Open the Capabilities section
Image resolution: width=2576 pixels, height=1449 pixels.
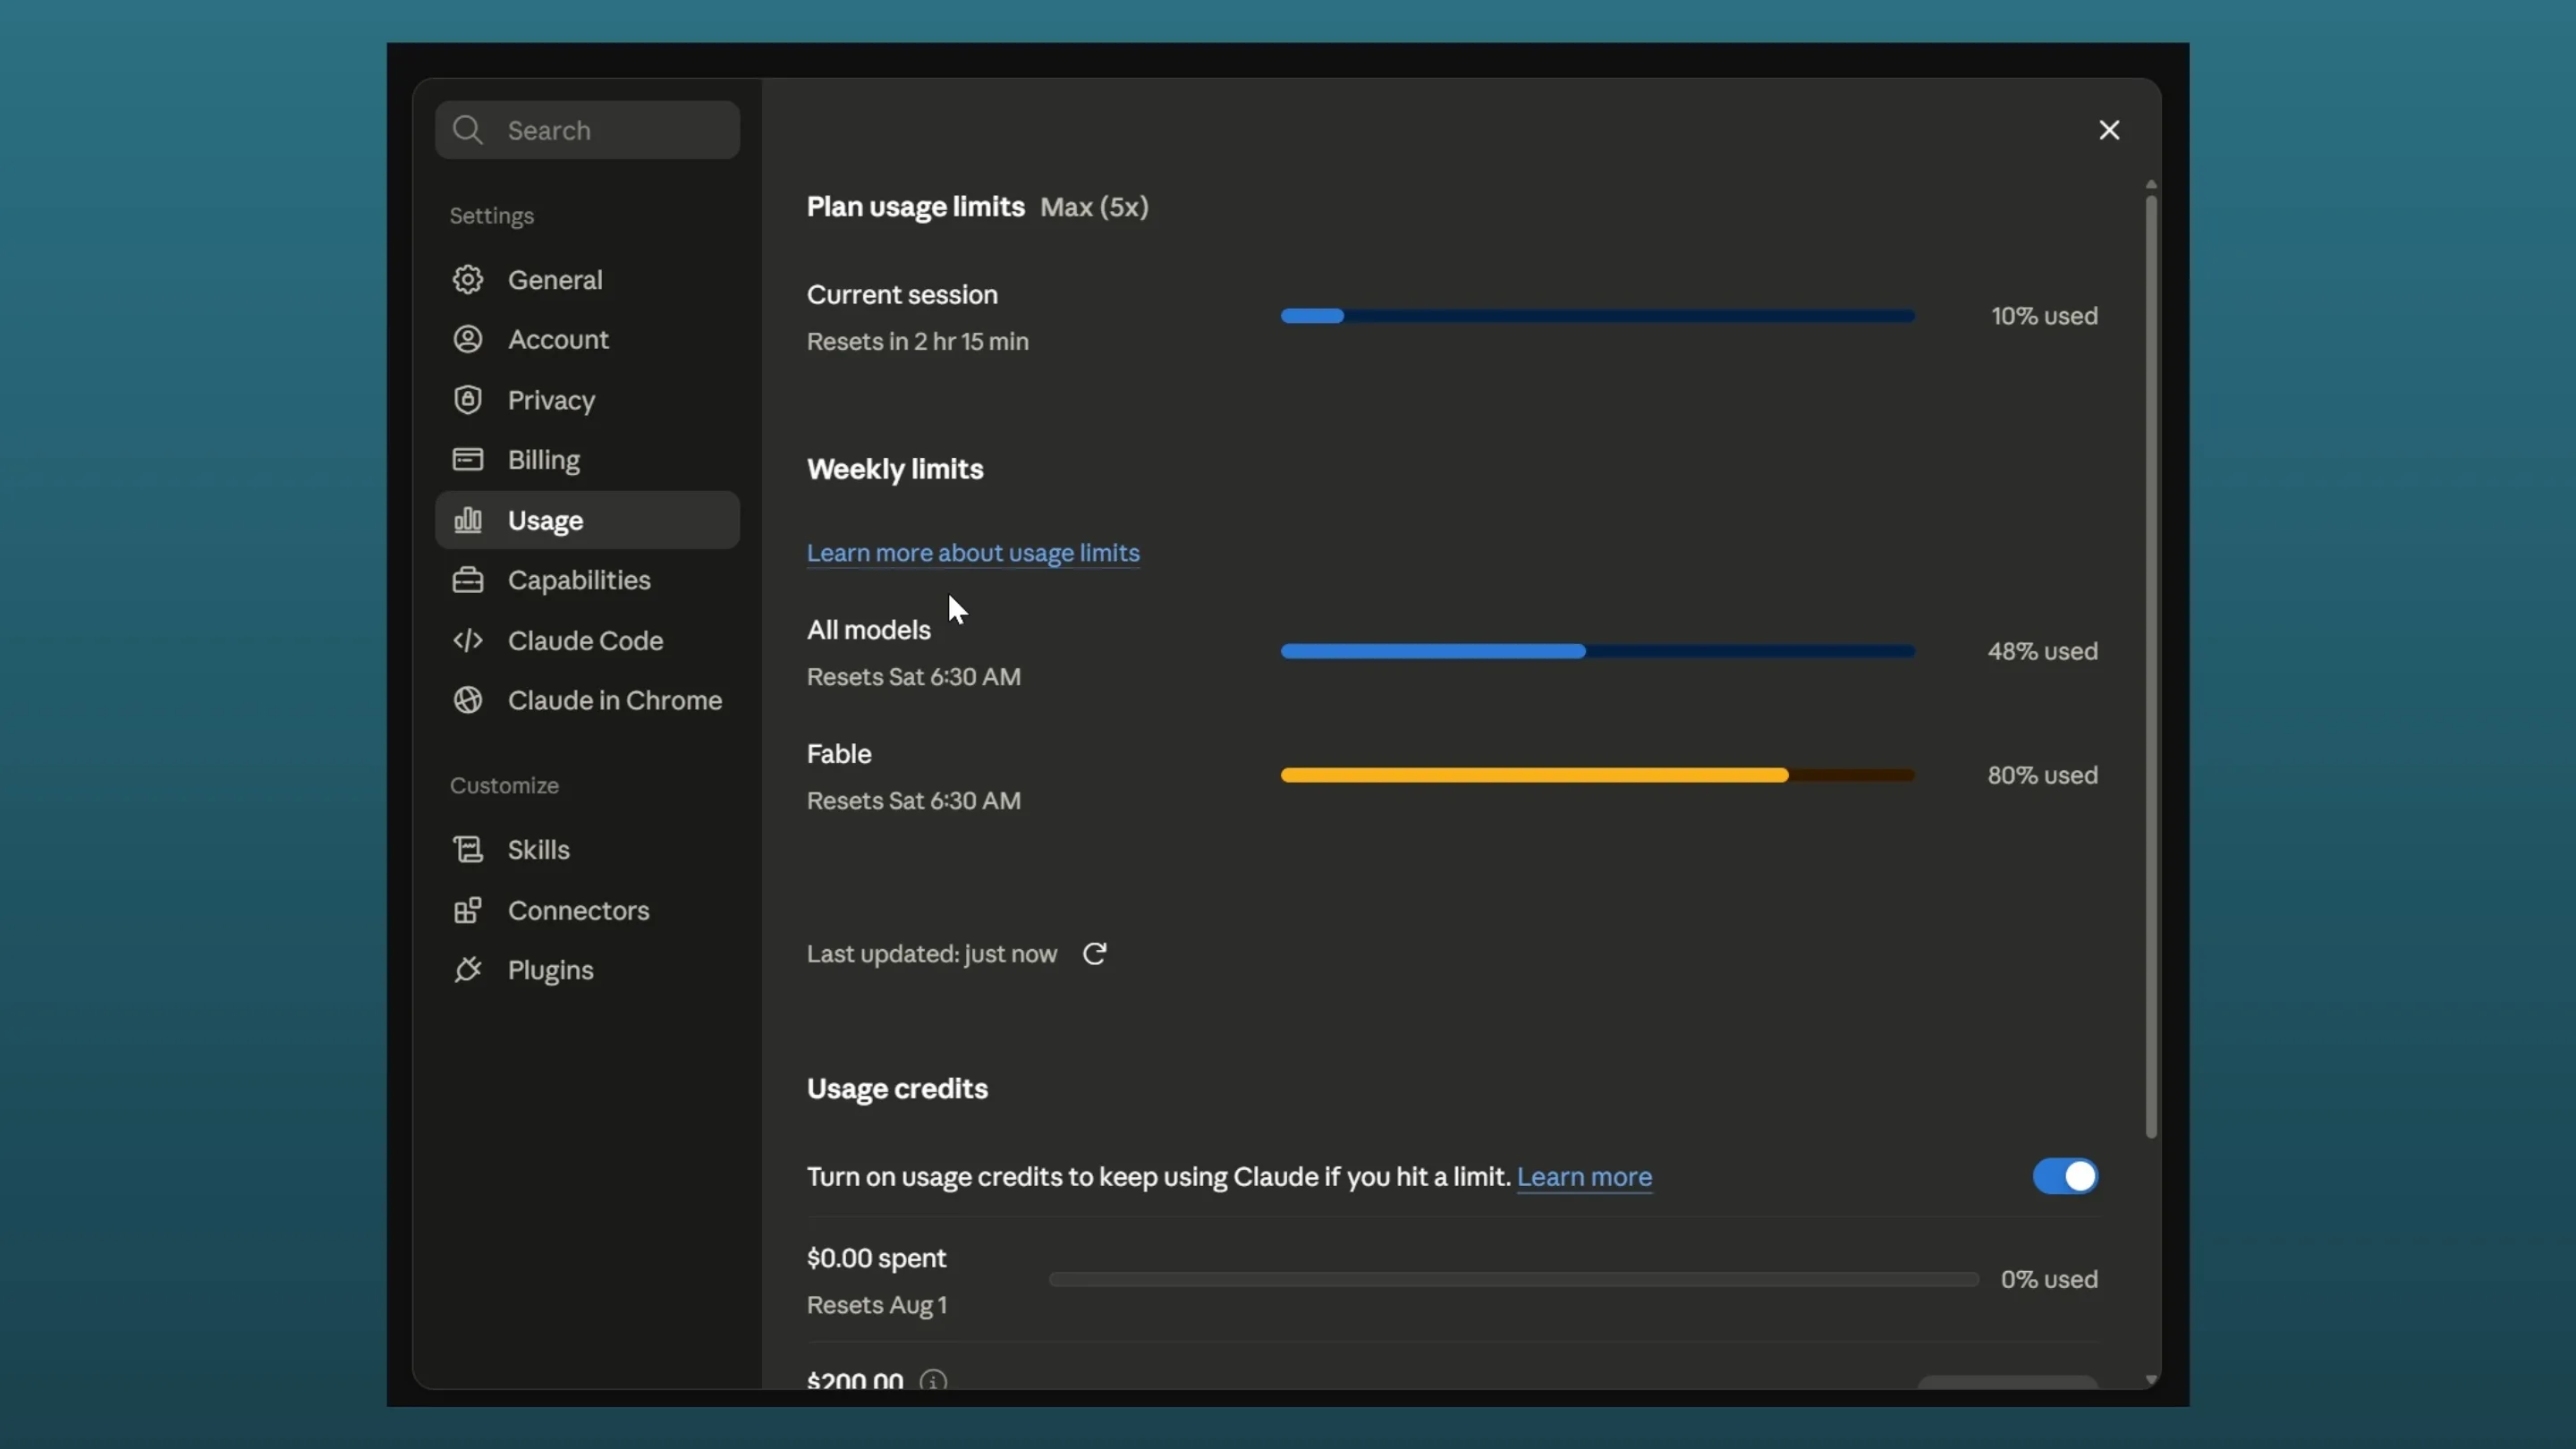[x=587, y=580]
